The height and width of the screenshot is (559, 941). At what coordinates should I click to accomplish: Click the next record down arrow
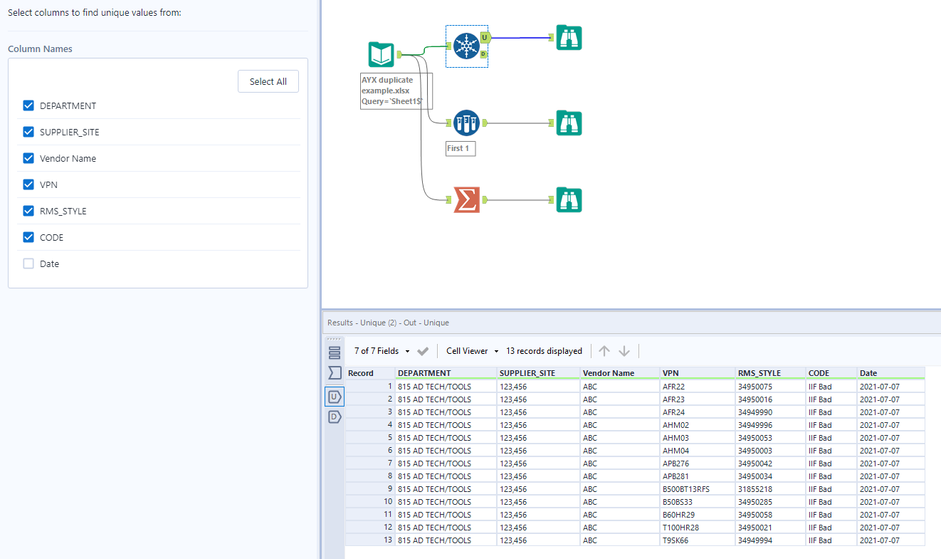point(624,351)
